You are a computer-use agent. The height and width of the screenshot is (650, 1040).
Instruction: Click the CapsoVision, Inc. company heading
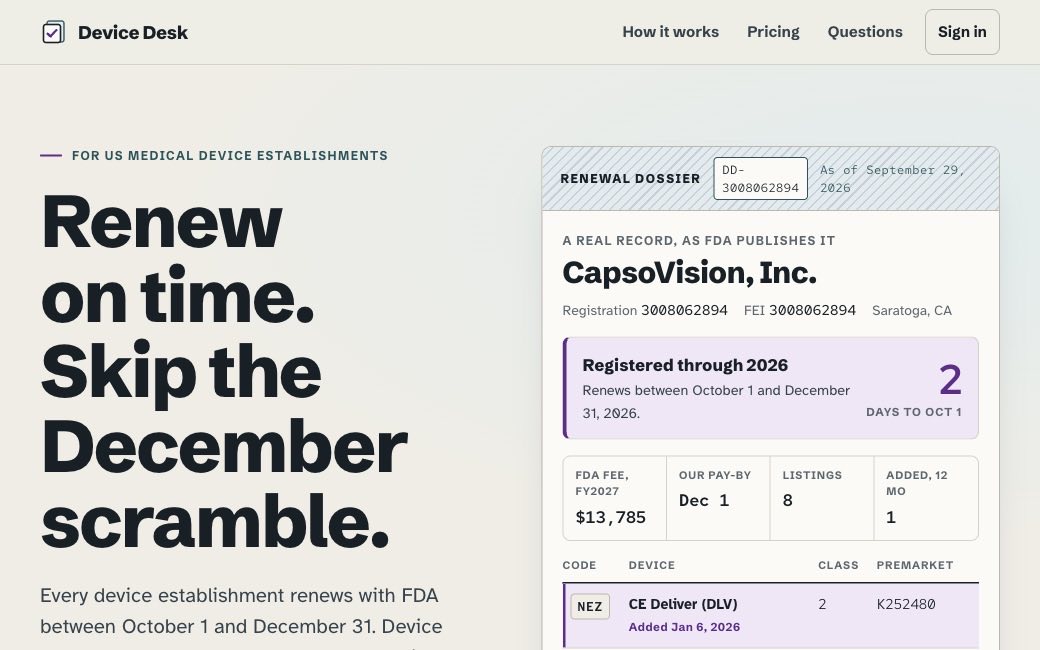(689, 273)
